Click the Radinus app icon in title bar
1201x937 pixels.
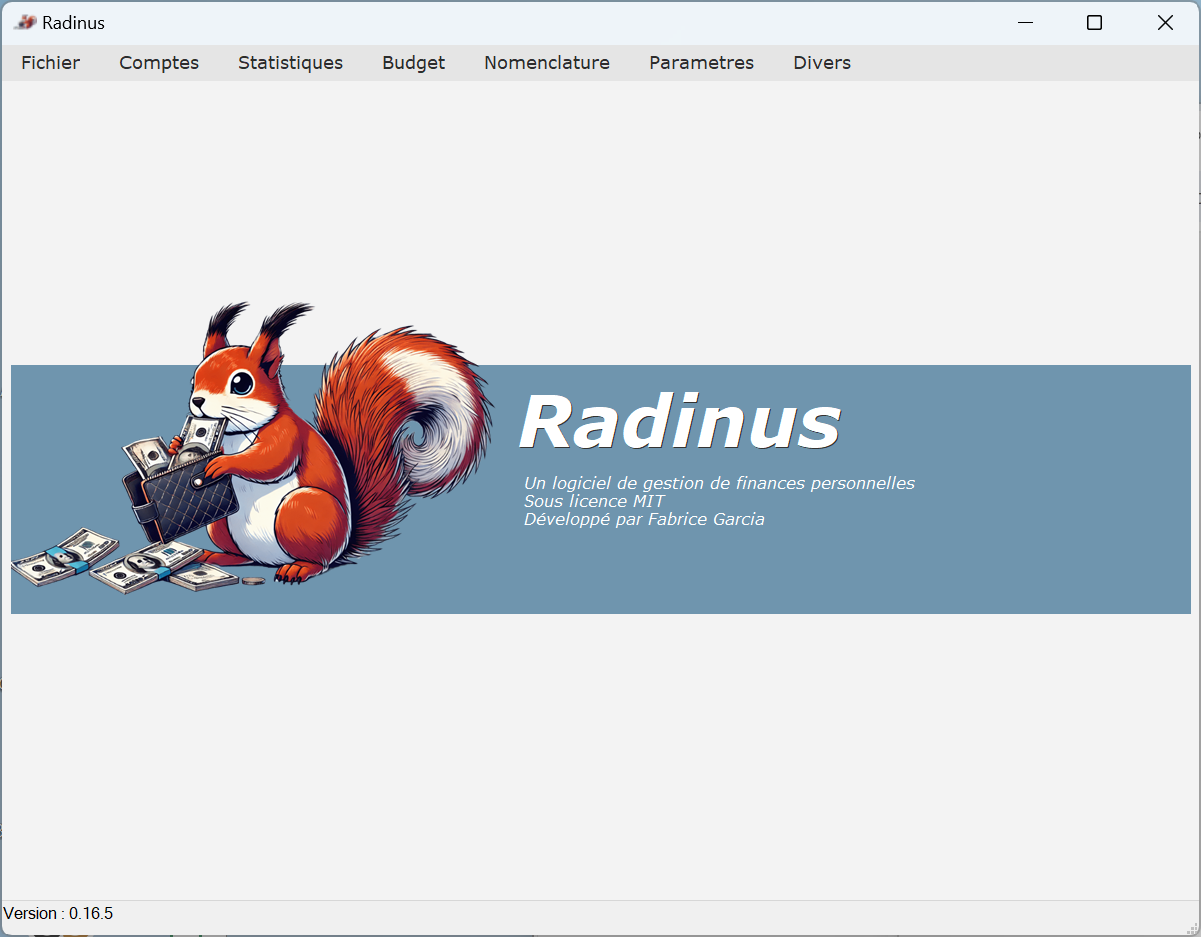point(25,22)
